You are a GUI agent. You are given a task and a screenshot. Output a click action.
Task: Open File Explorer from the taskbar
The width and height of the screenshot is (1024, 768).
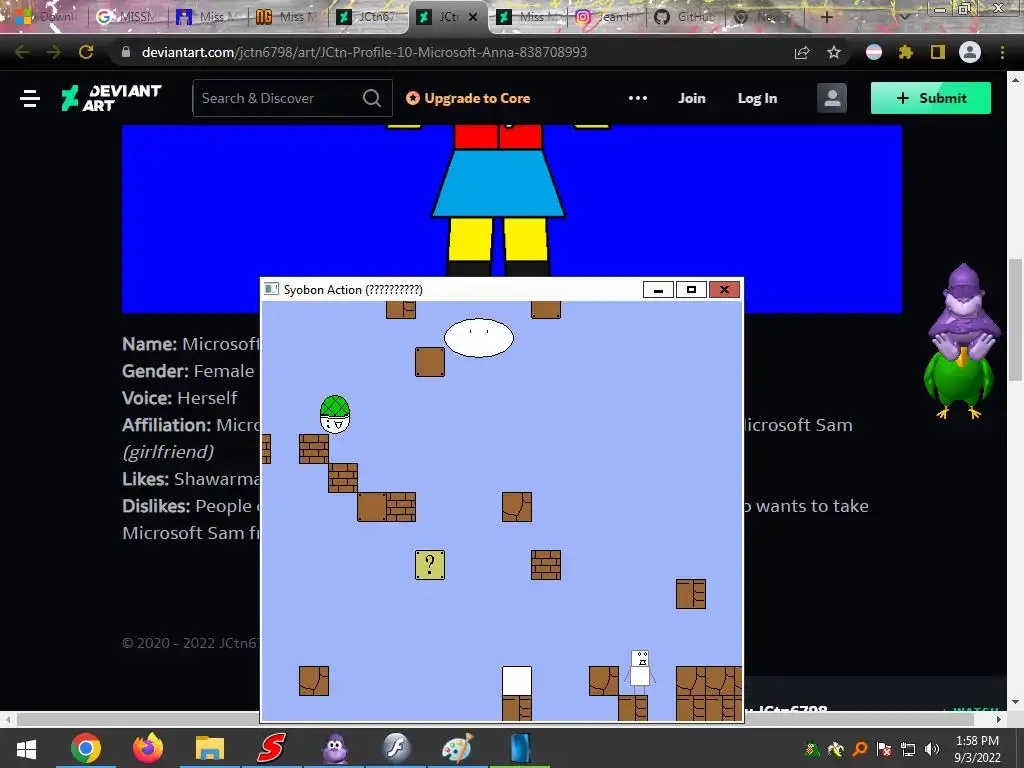pos(210,748)
